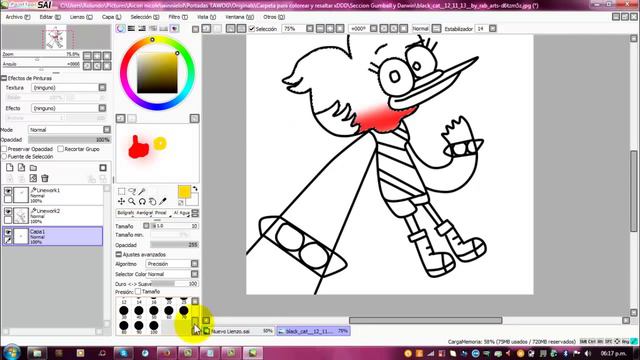Viewport: 640px width, 360px height.
Task: Click toolbar zoom in plus button
Action: click(330, 29)
